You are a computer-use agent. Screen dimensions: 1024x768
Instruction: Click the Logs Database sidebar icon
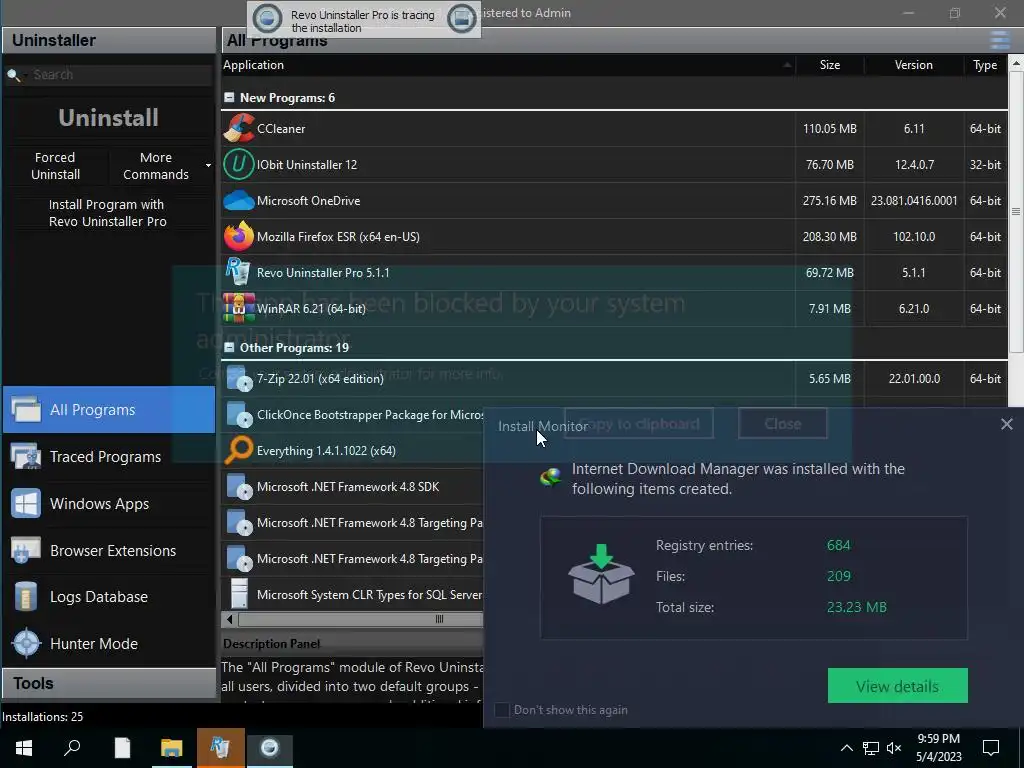tap(26, 597)
